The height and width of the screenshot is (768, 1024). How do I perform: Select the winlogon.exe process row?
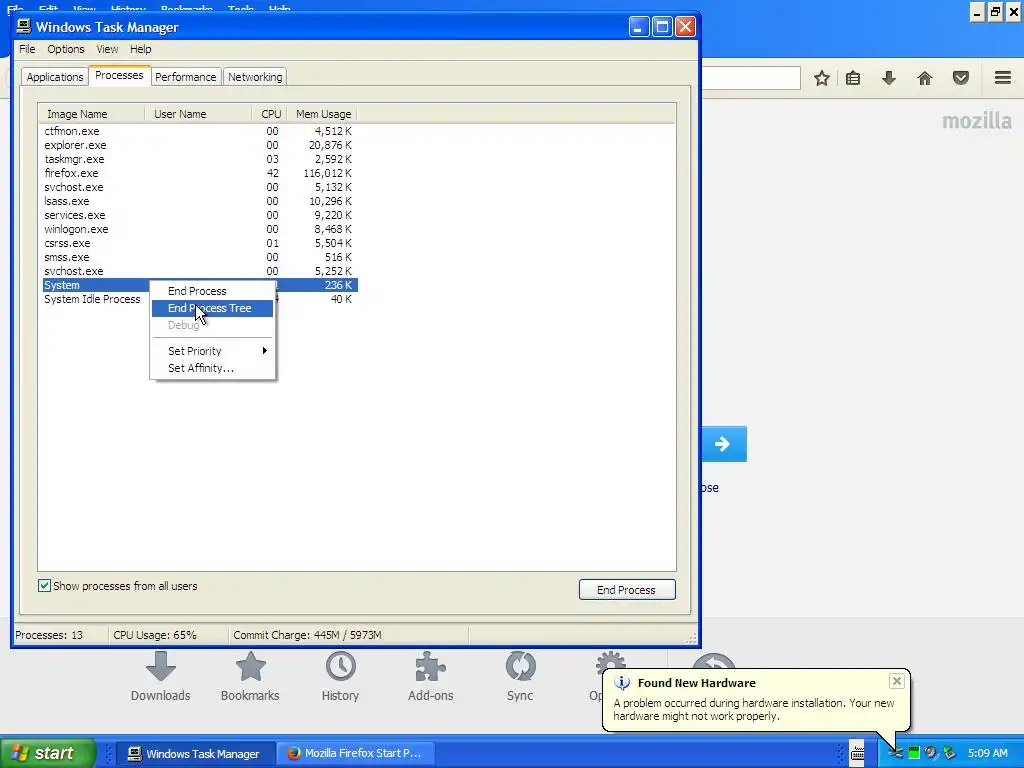point(200,229)
